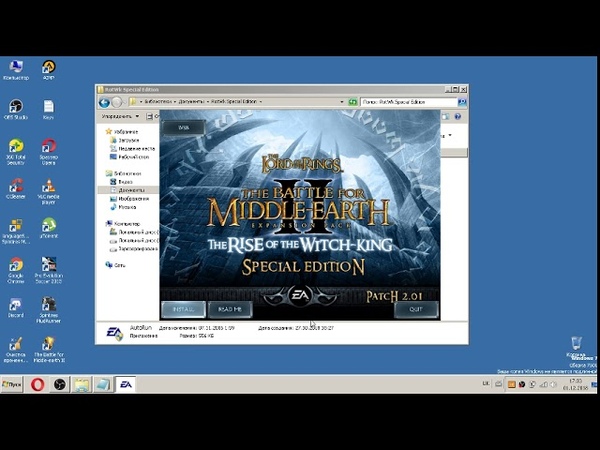600x450 pixels.
Task: Click OBS Studio icon in taskbar
Action: click(x=59, y=384)
